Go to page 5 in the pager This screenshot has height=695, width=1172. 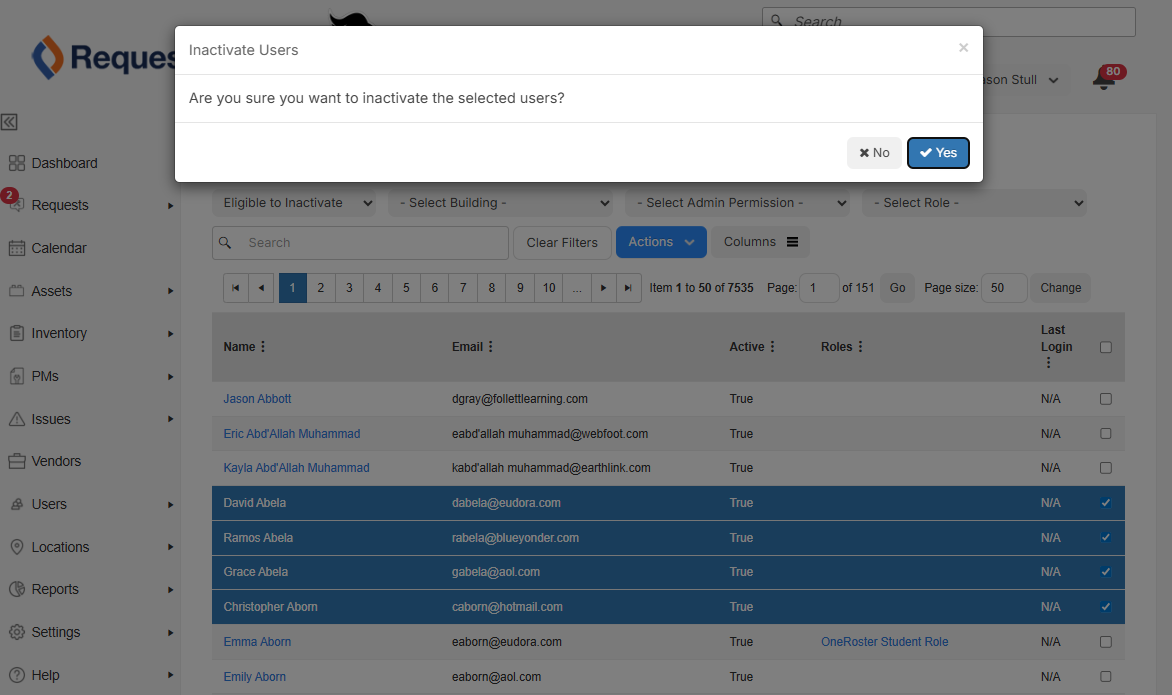click(406, 288)
